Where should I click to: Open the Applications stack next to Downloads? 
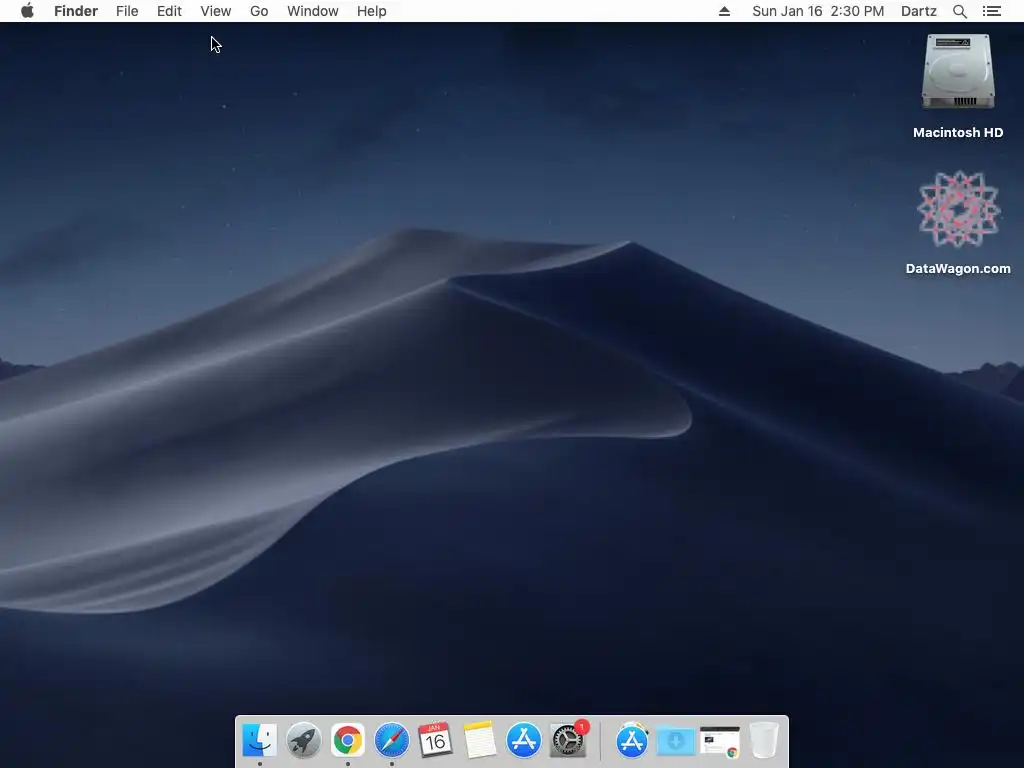click(x=632, y=741)
